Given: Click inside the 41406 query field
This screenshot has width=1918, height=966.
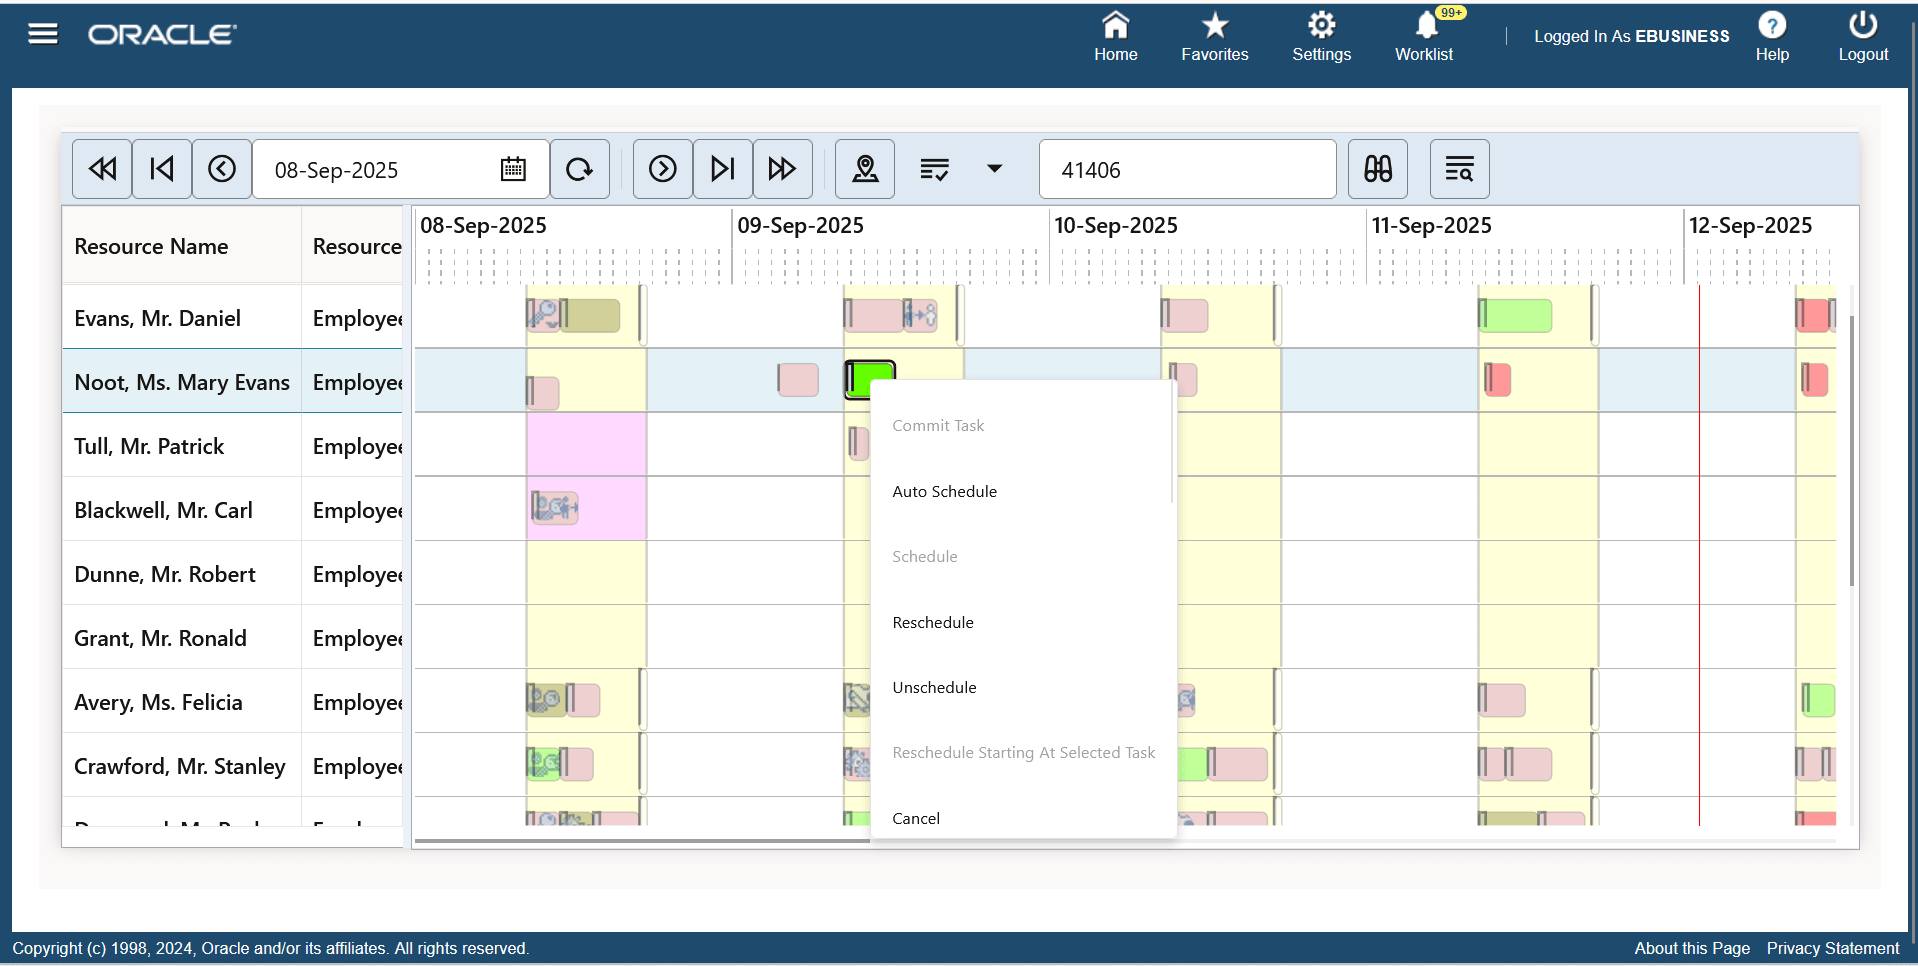Looking at the screenshot, I should point(1186,169).
